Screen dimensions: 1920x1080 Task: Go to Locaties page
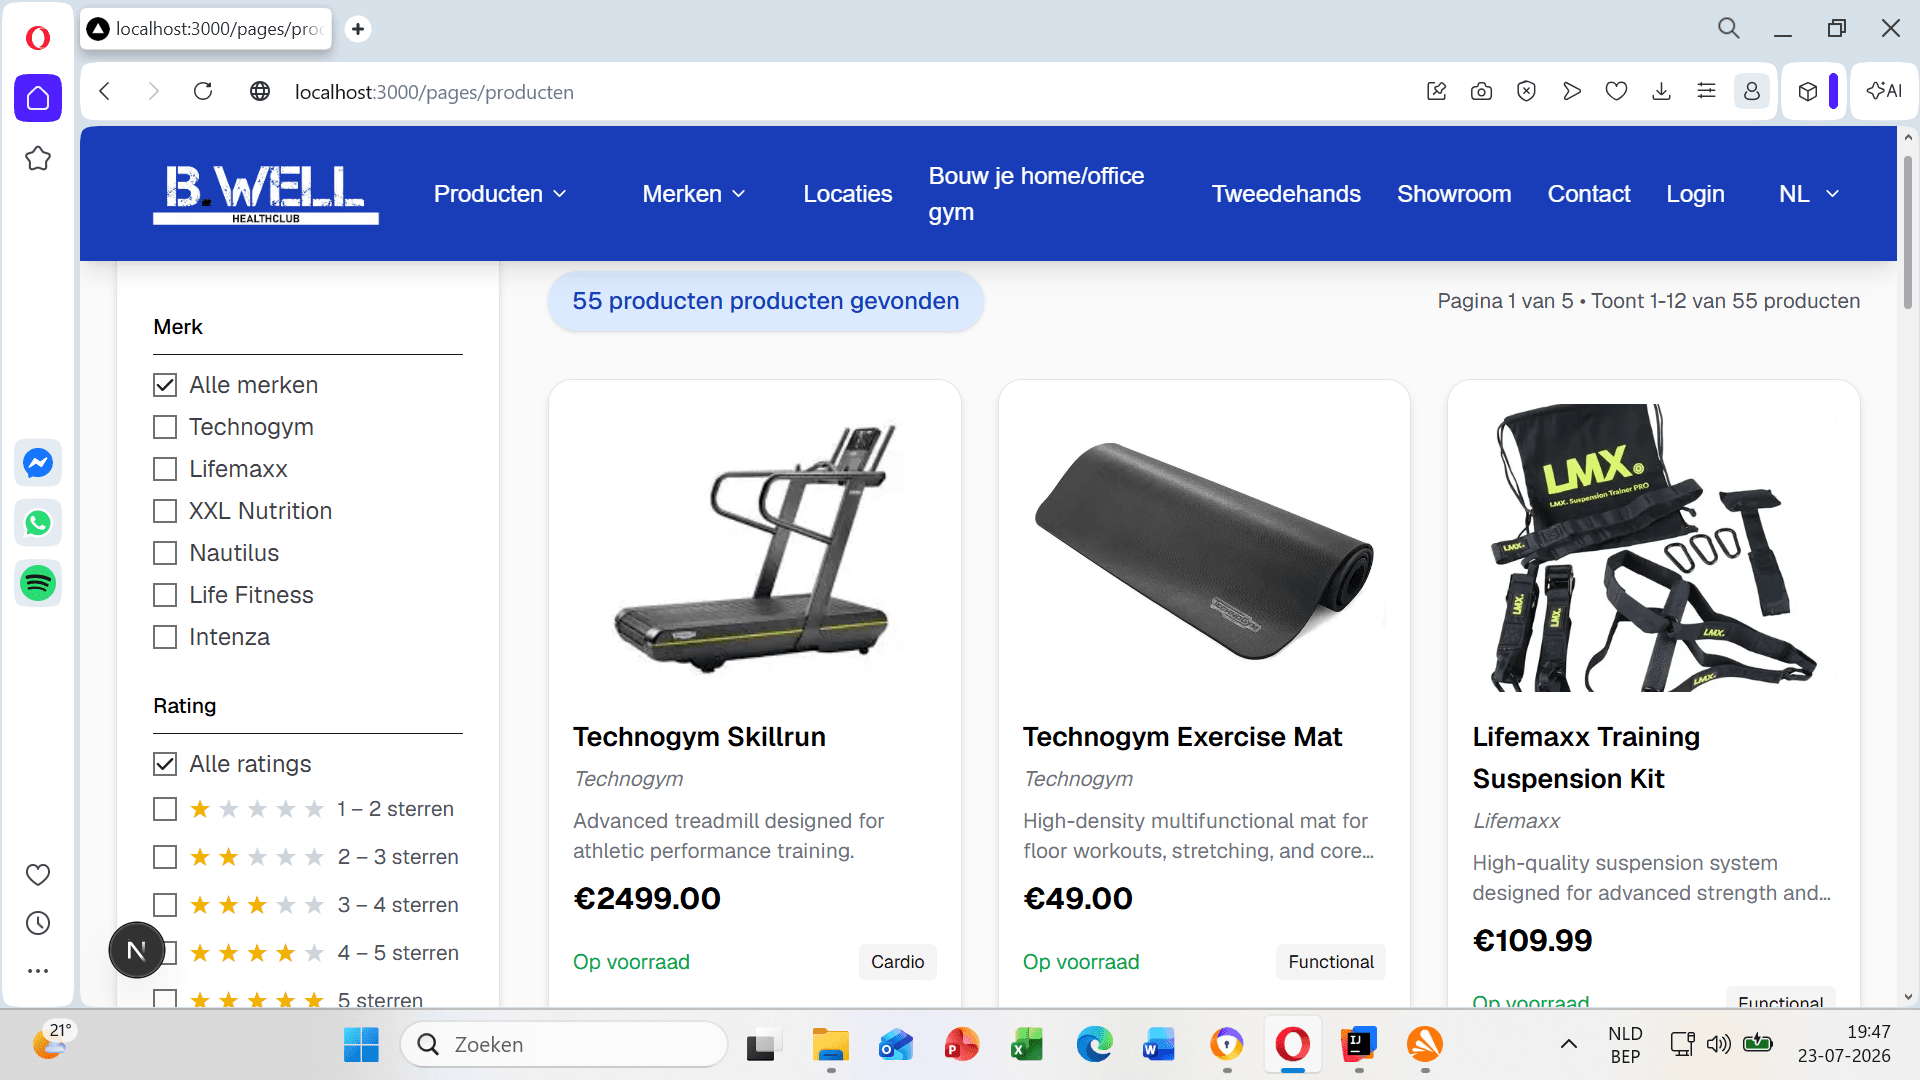(x=847, y=194)
